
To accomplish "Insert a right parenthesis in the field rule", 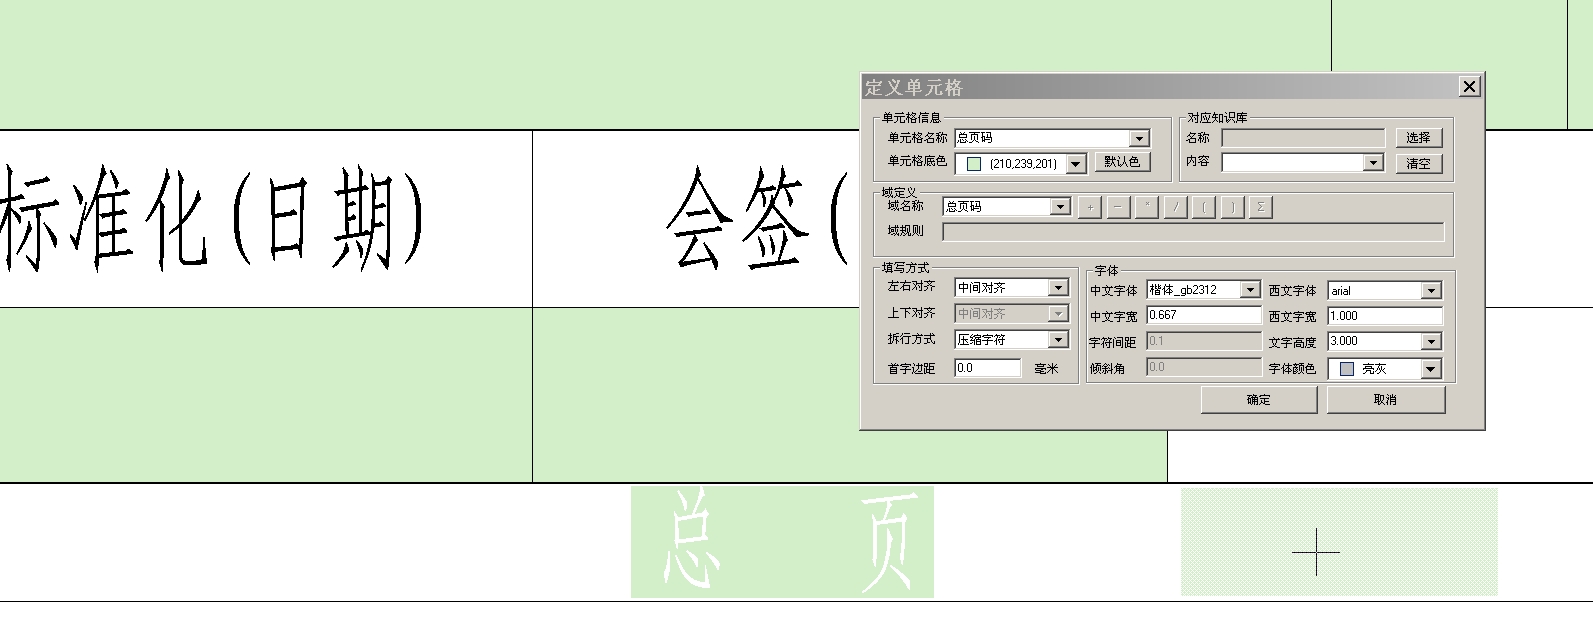I will (1233, 207).
